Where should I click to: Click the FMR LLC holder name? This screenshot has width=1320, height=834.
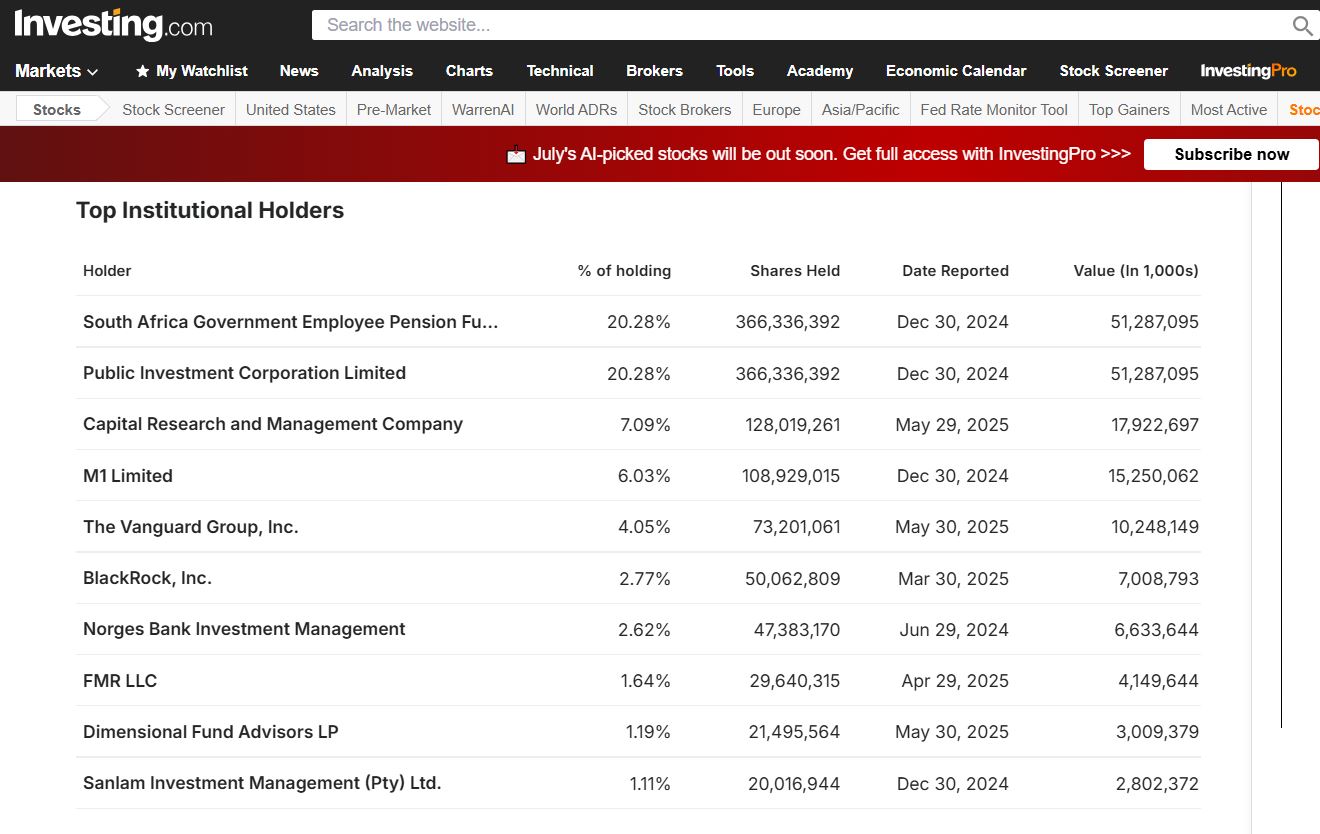(x=120, y=681)
